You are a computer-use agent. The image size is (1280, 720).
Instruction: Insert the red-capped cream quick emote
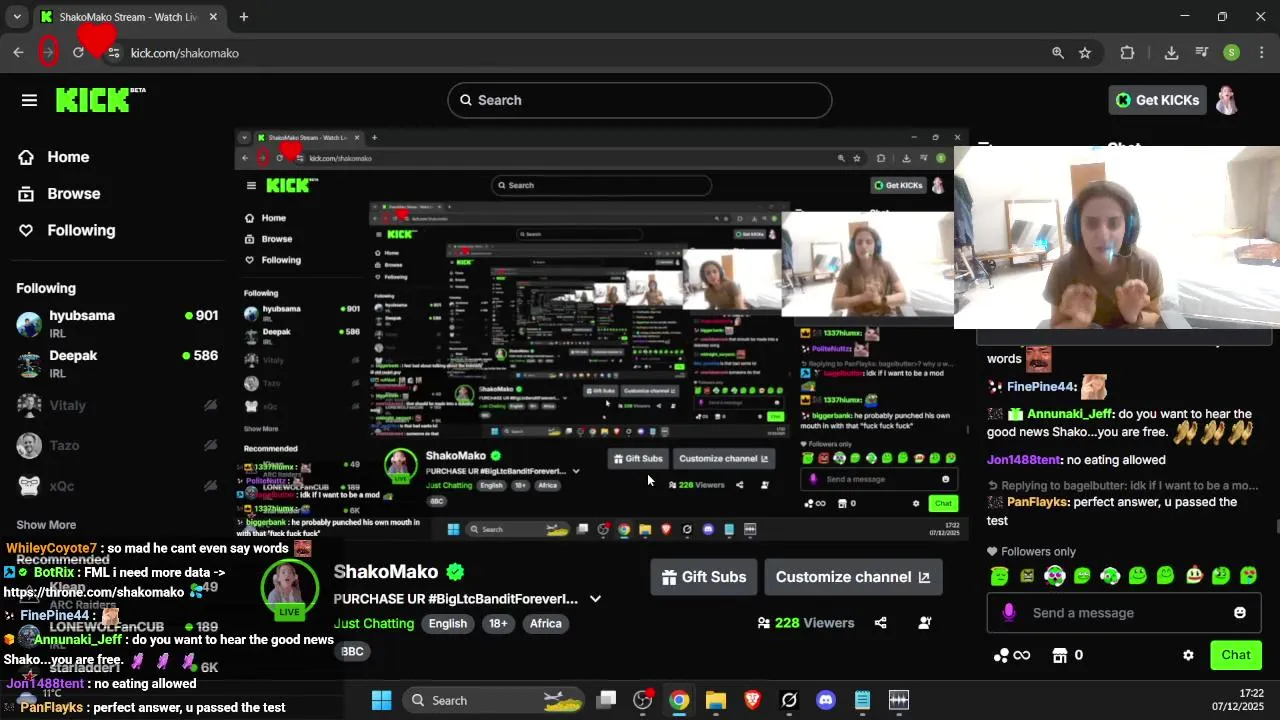pos(1194,576)
